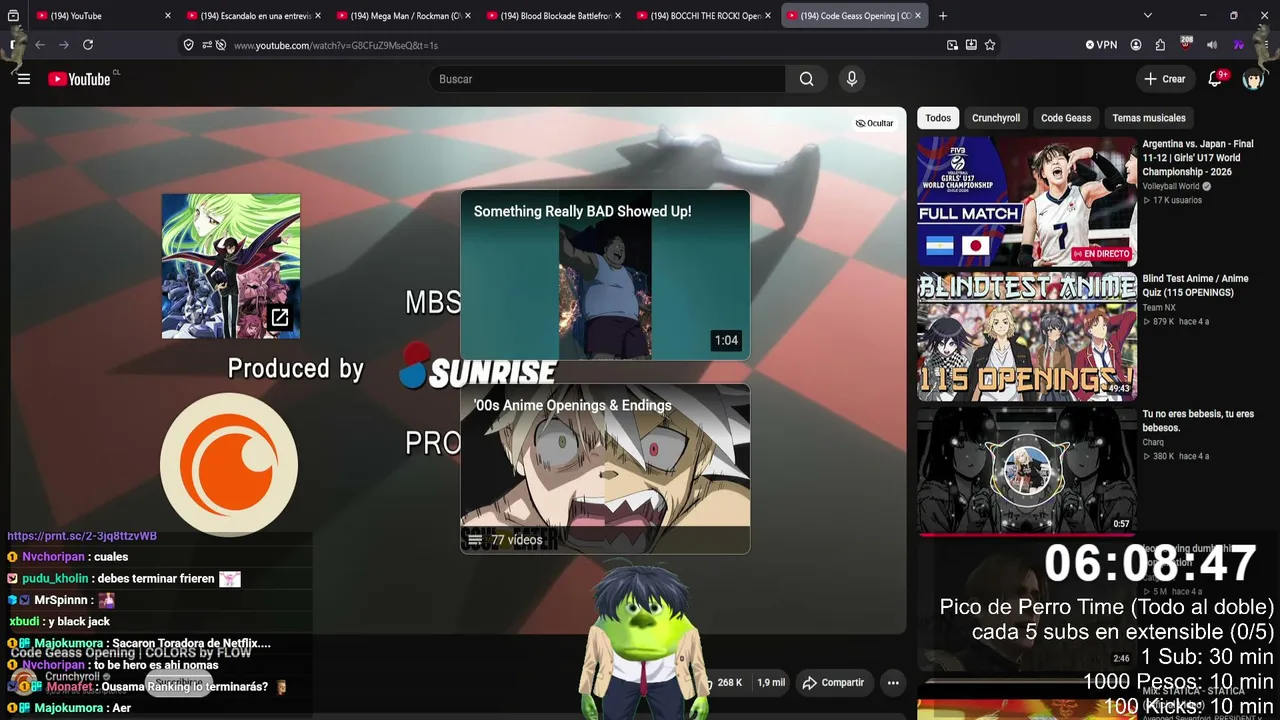Open more actions for the video

[x=893, y=683]
